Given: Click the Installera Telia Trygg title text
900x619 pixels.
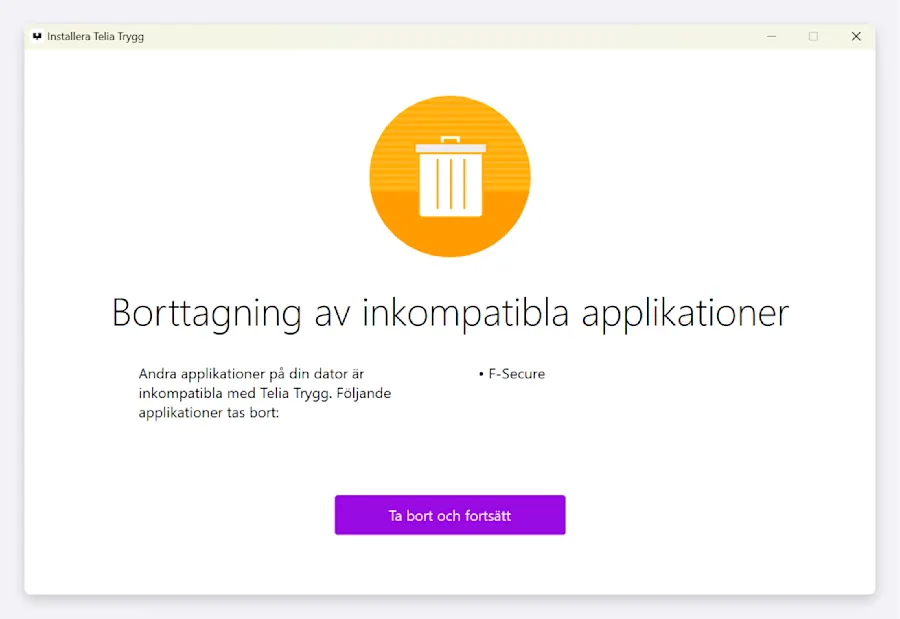Looking at the screenshot, I should pyautogui.click(x=96, y=36).
